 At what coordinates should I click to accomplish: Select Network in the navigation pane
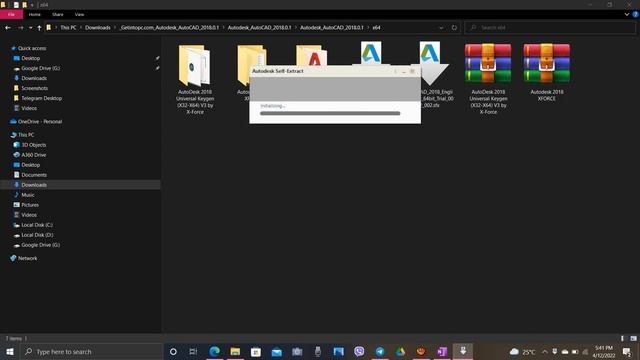tap(27, 258)
